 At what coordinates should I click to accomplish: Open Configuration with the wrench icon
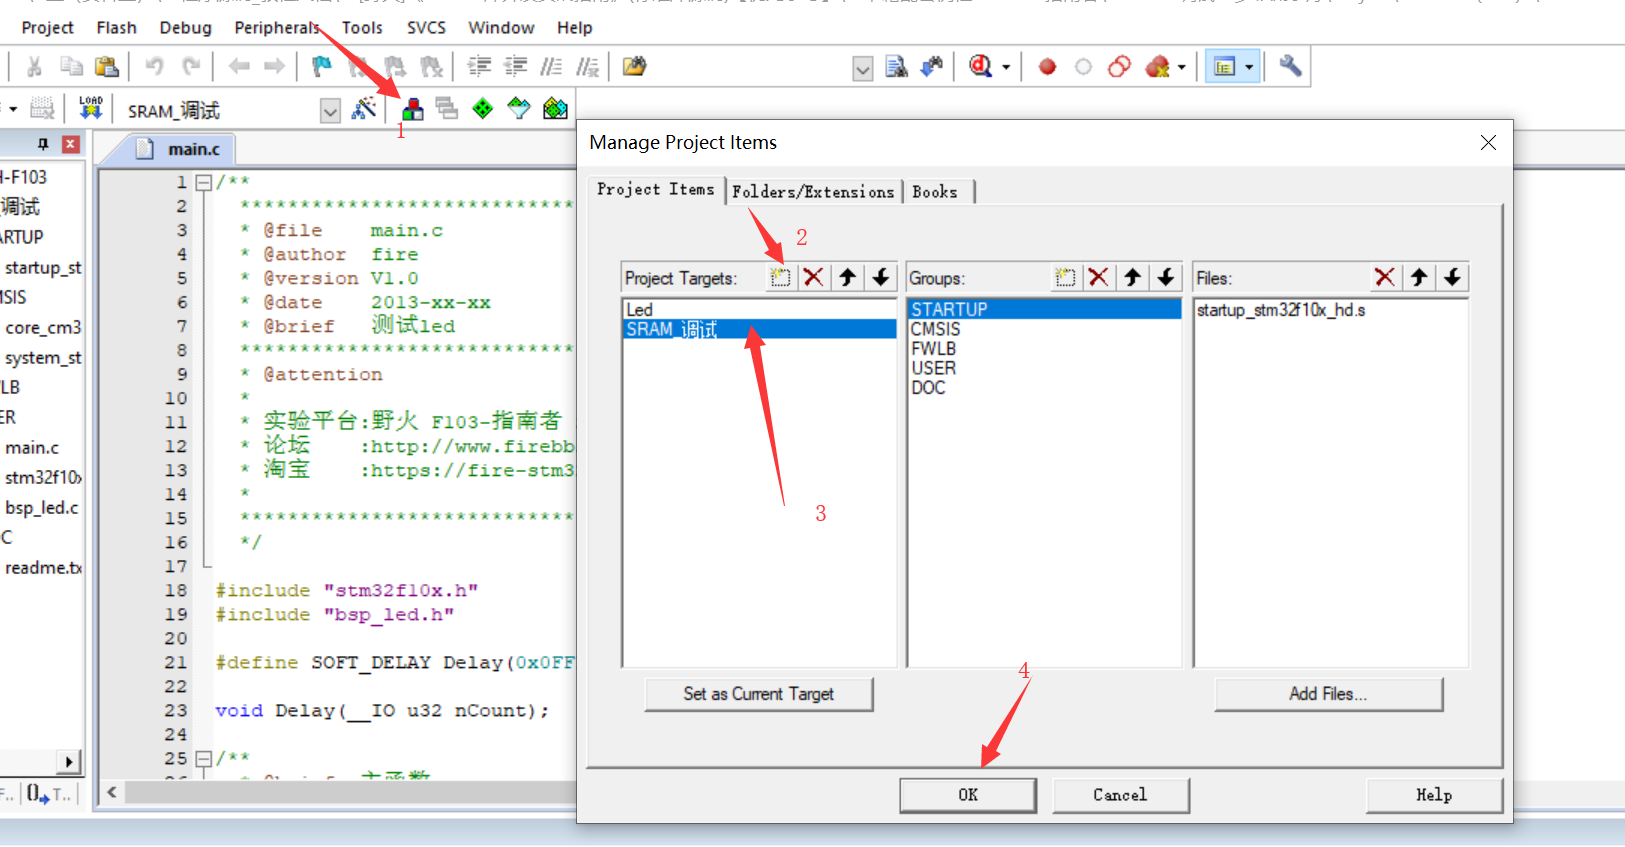[x=1290, y=67]
